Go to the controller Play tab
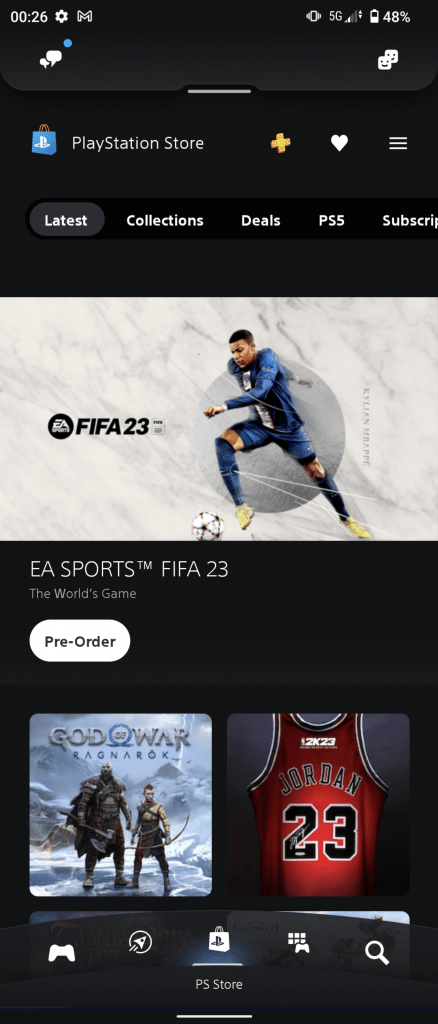Image resolution: width=438 pixels, height=1024 pixels. tap(61, 953)
